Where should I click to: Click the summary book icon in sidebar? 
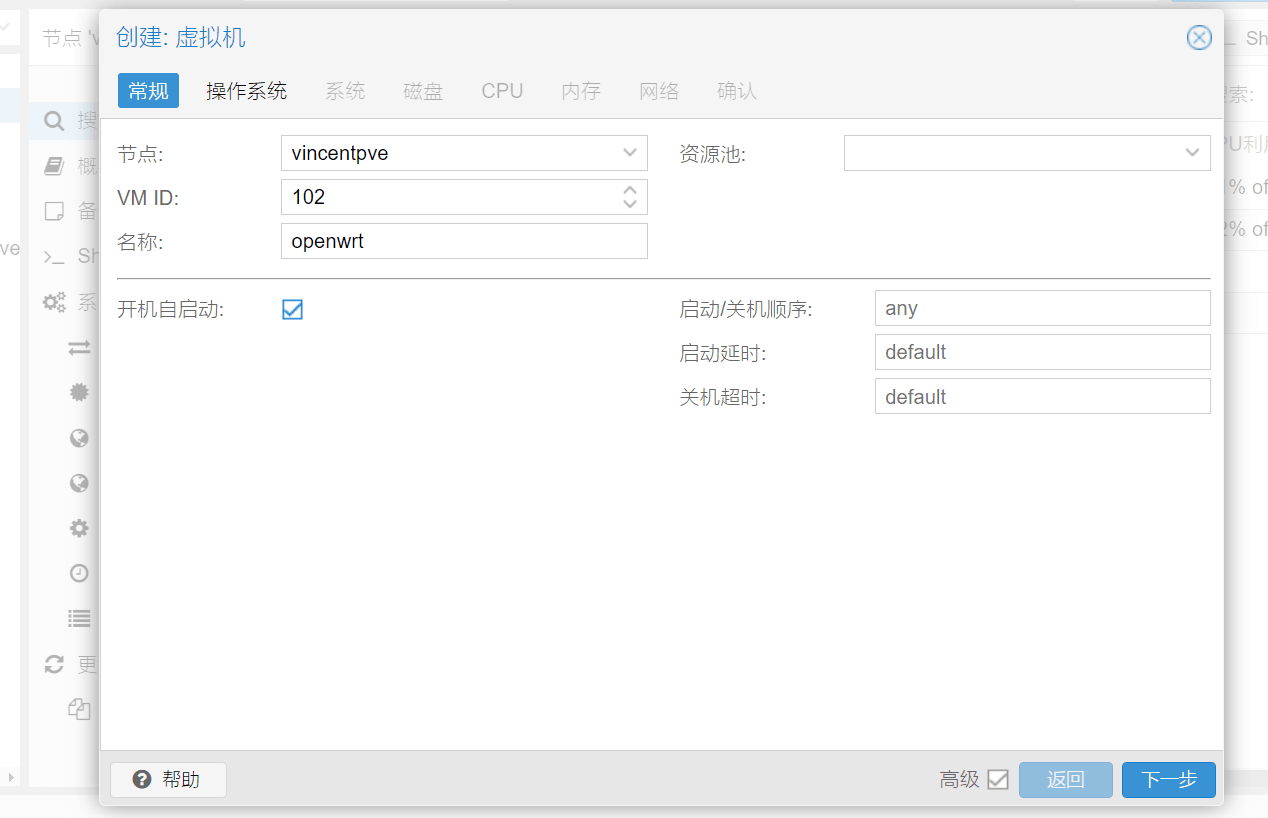tap(54, 167)
